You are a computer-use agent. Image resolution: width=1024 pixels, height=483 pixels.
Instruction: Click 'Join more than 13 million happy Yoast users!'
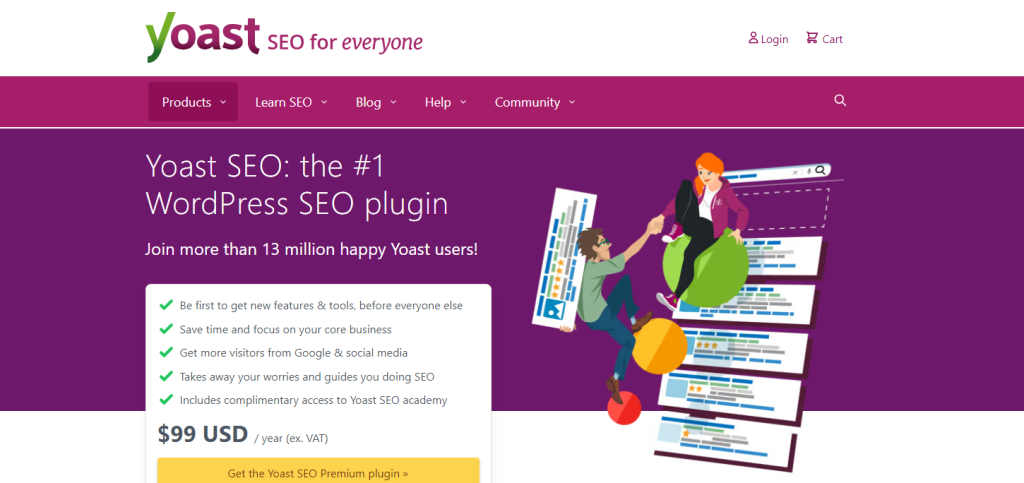pyautogui.click(x=311, y=249)
